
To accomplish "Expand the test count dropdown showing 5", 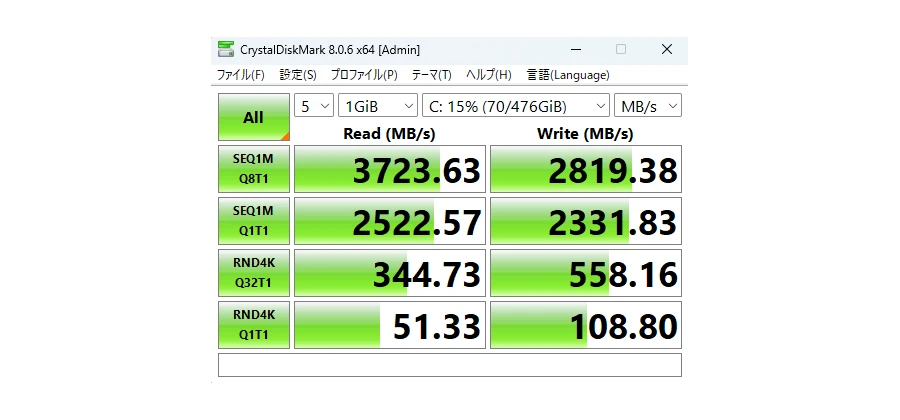I will tap(314, 106).
